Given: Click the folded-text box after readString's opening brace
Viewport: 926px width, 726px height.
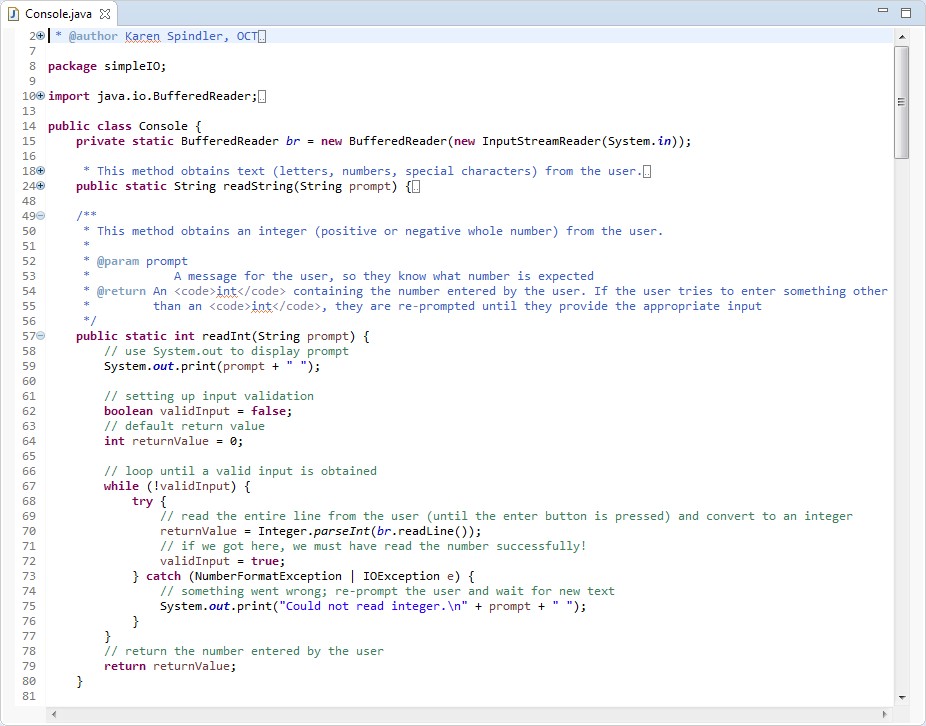Looking at the screenshot, I should (x=415, y=186).
